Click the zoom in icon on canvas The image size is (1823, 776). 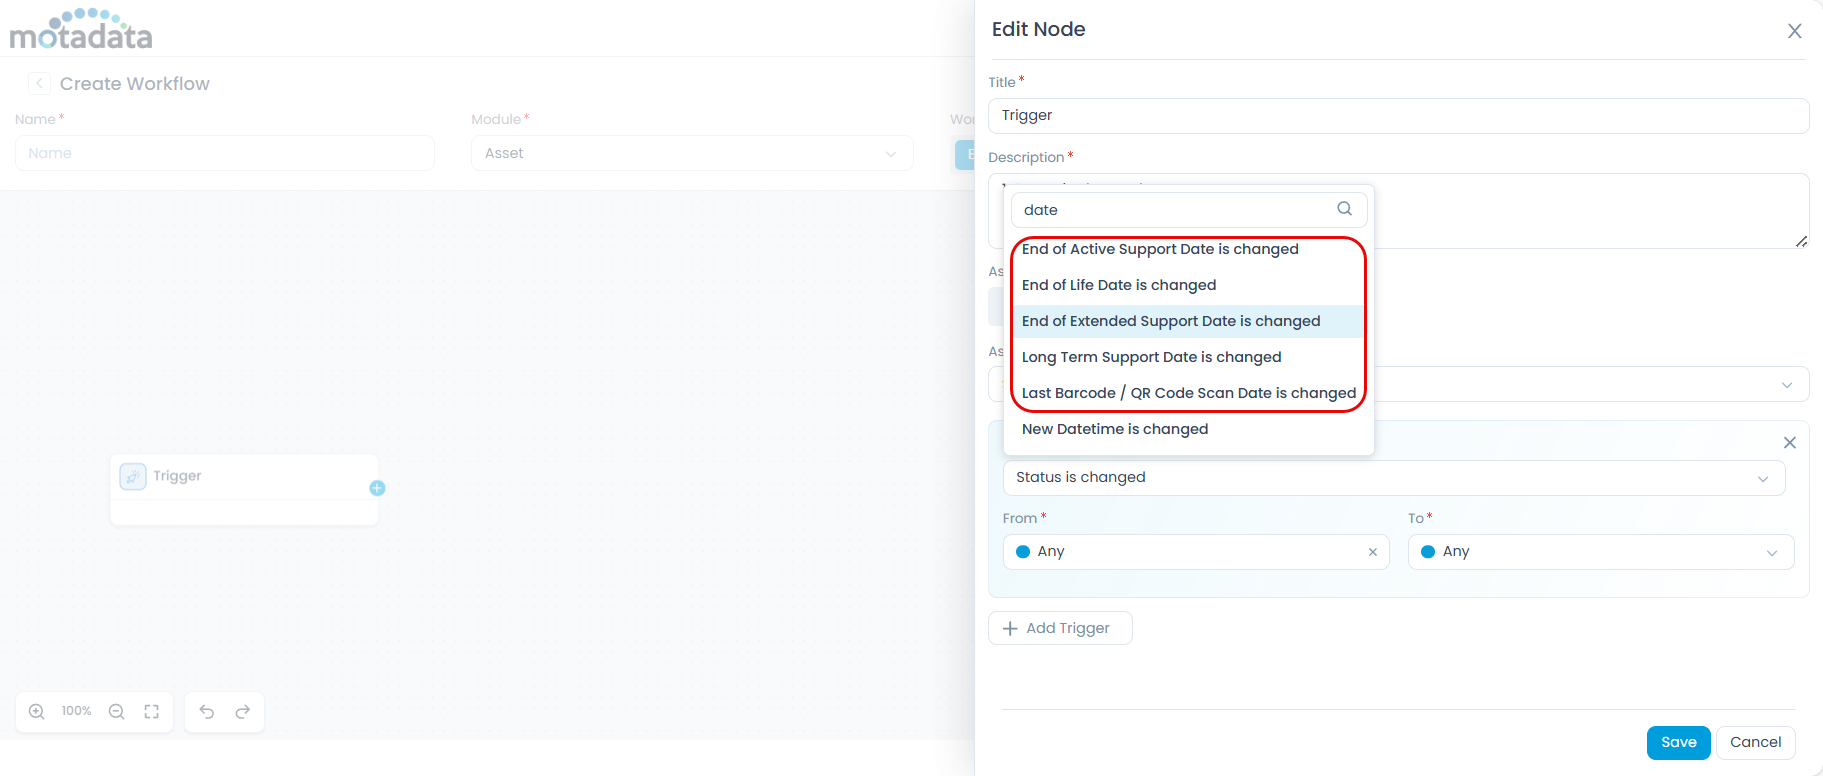[x=37, y=712]
